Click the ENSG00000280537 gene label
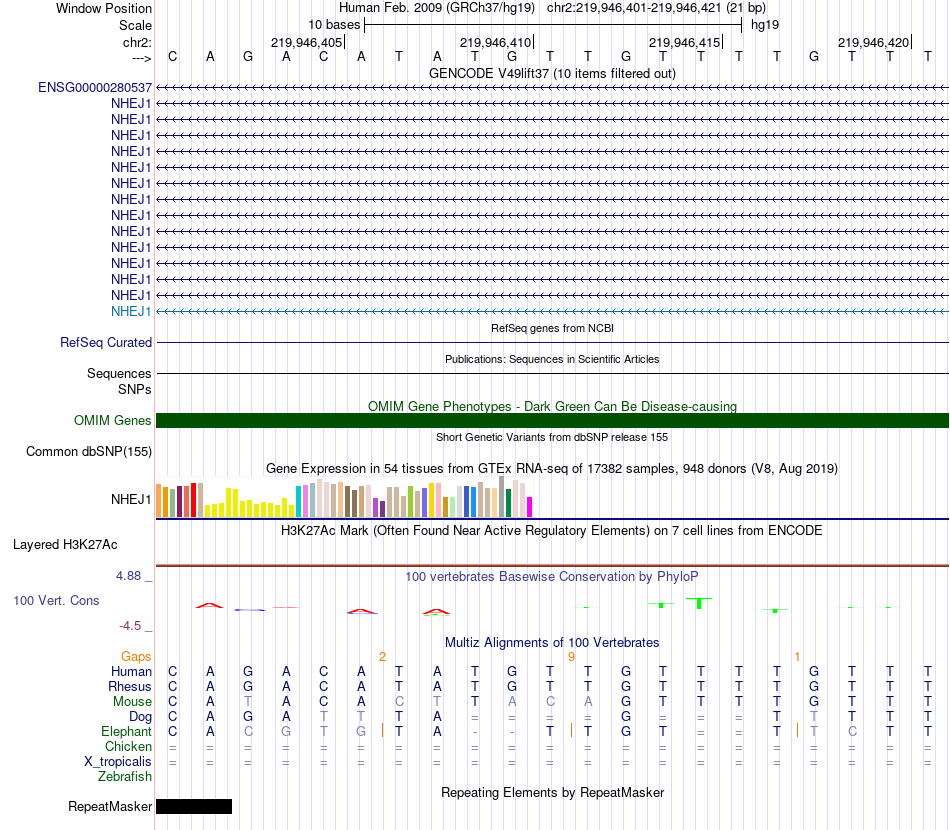 click(x=95, y=88)
